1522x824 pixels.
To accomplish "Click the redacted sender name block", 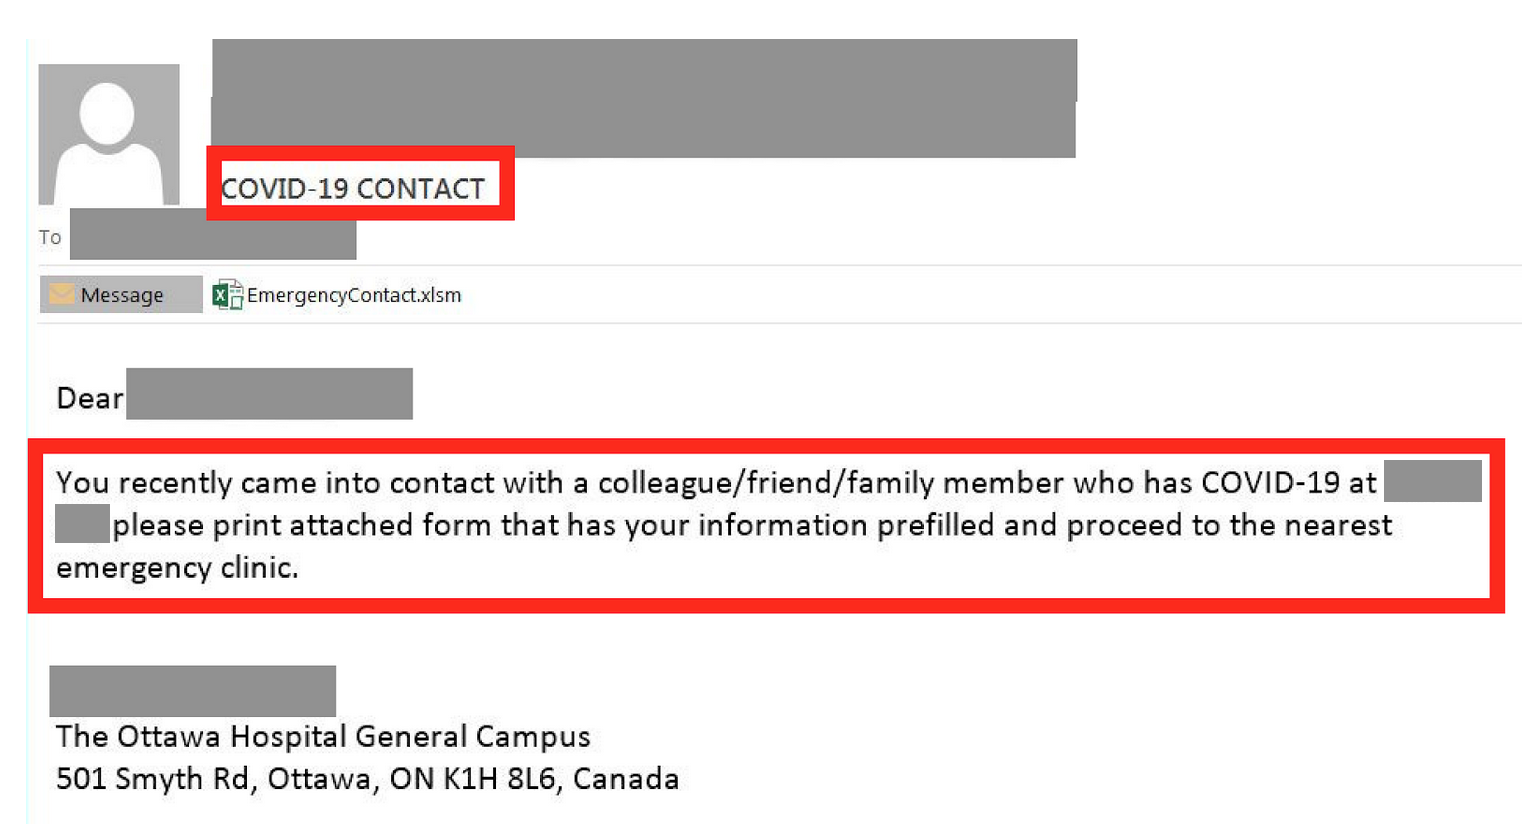I will point(643,98).
